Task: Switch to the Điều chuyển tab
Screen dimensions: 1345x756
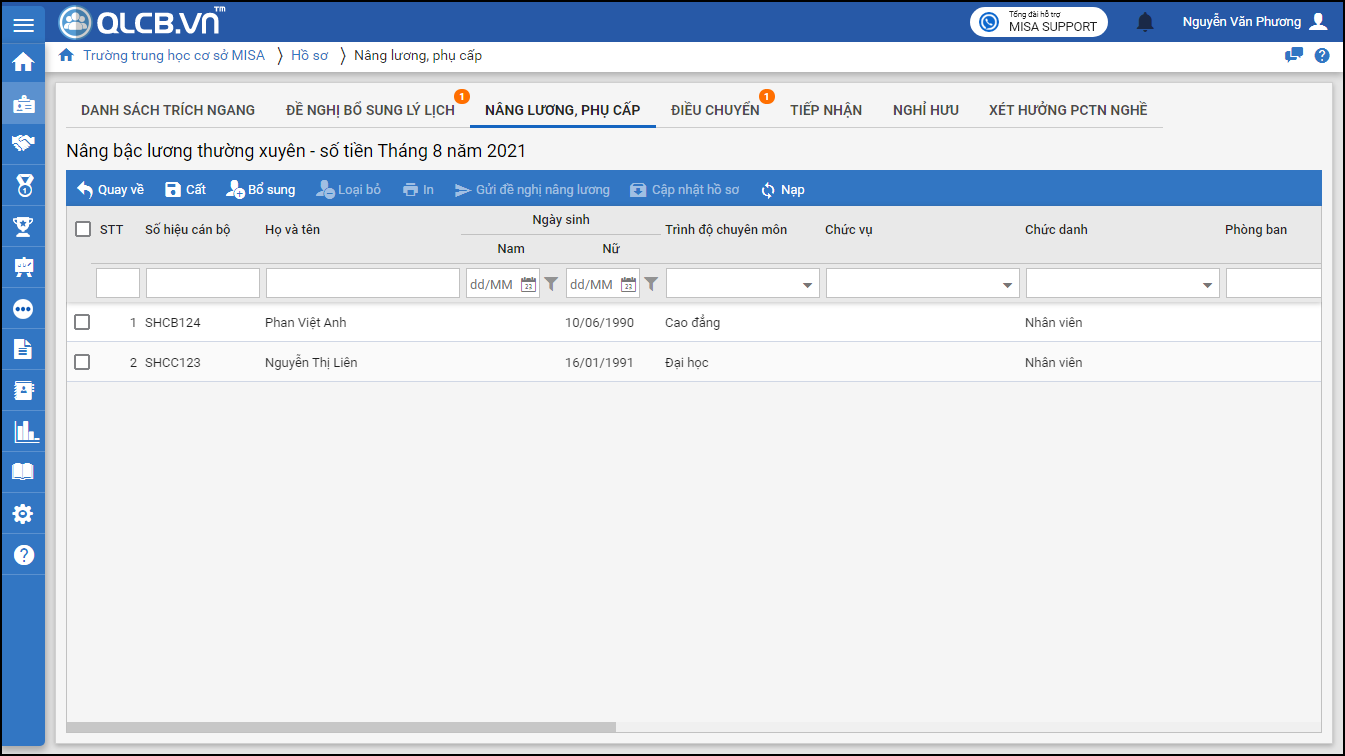Action: 715,110
